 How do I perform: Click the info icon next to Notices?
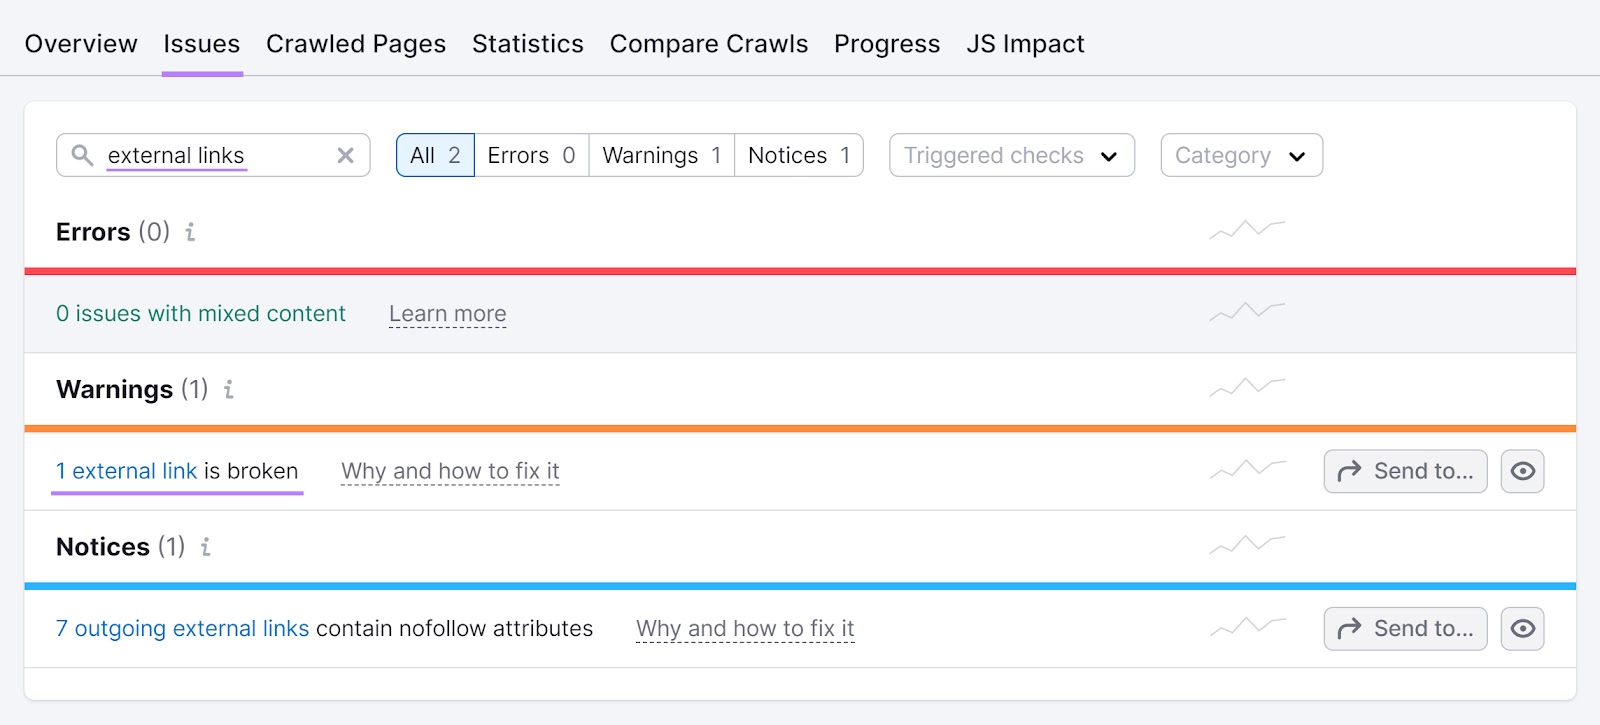coord(205,547)
